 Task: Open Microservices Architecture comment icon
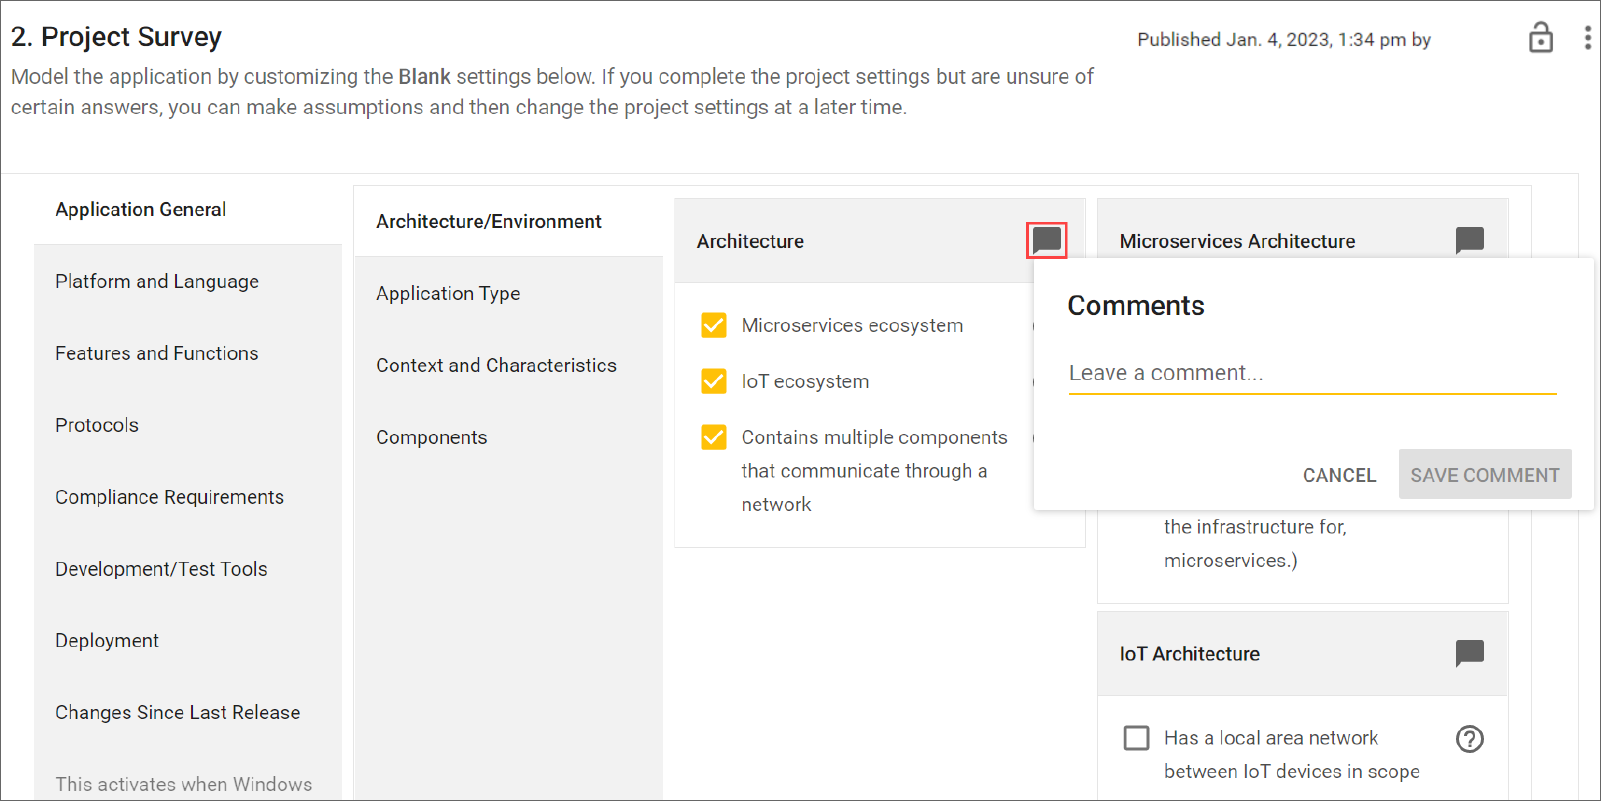coord(1469,240)
